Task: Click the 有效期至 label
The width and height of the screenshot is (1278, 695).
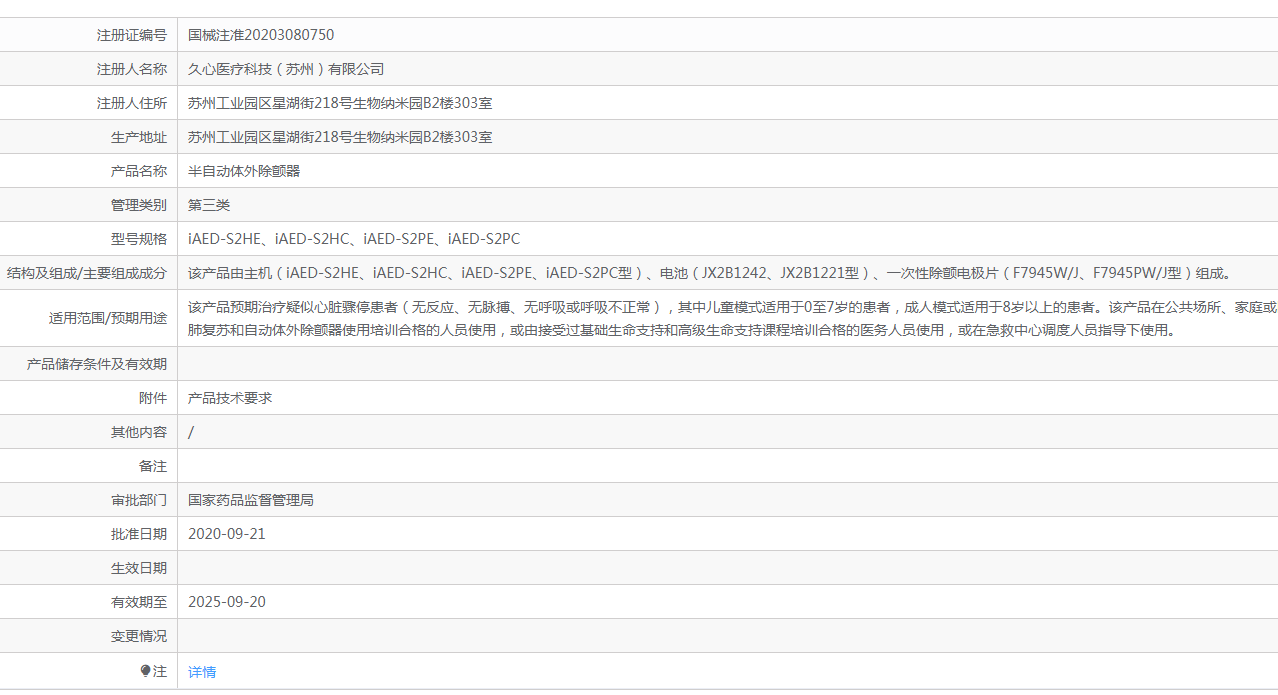Action: pyautogui.click(x=139, y=602)
